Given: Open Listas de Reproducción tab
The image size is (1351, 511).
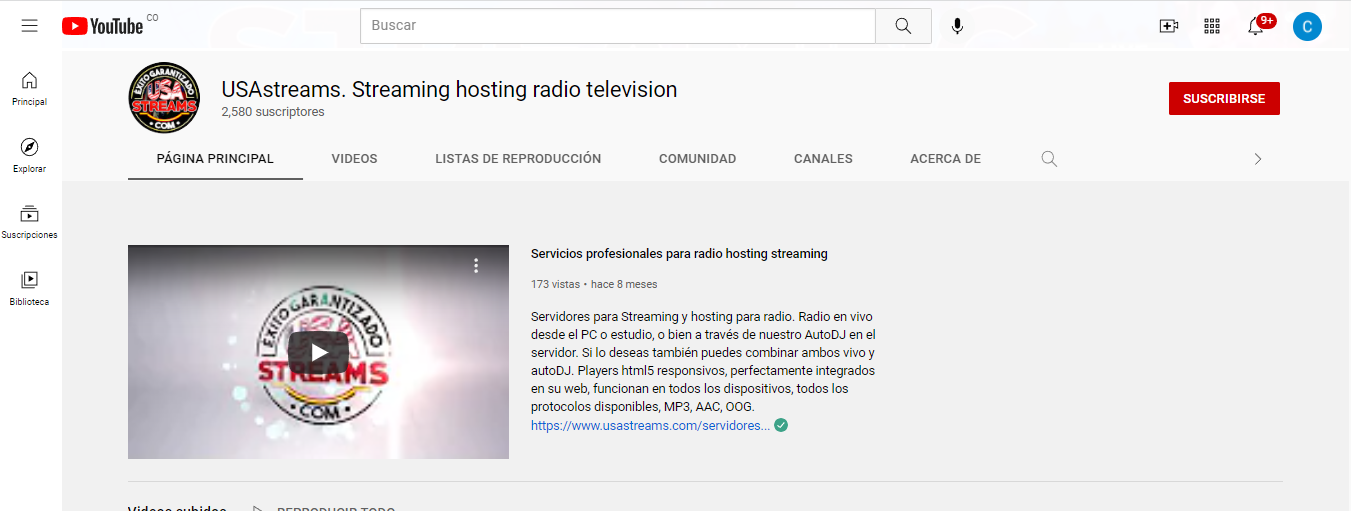Looking at the screenshot, I should [518, 159].
